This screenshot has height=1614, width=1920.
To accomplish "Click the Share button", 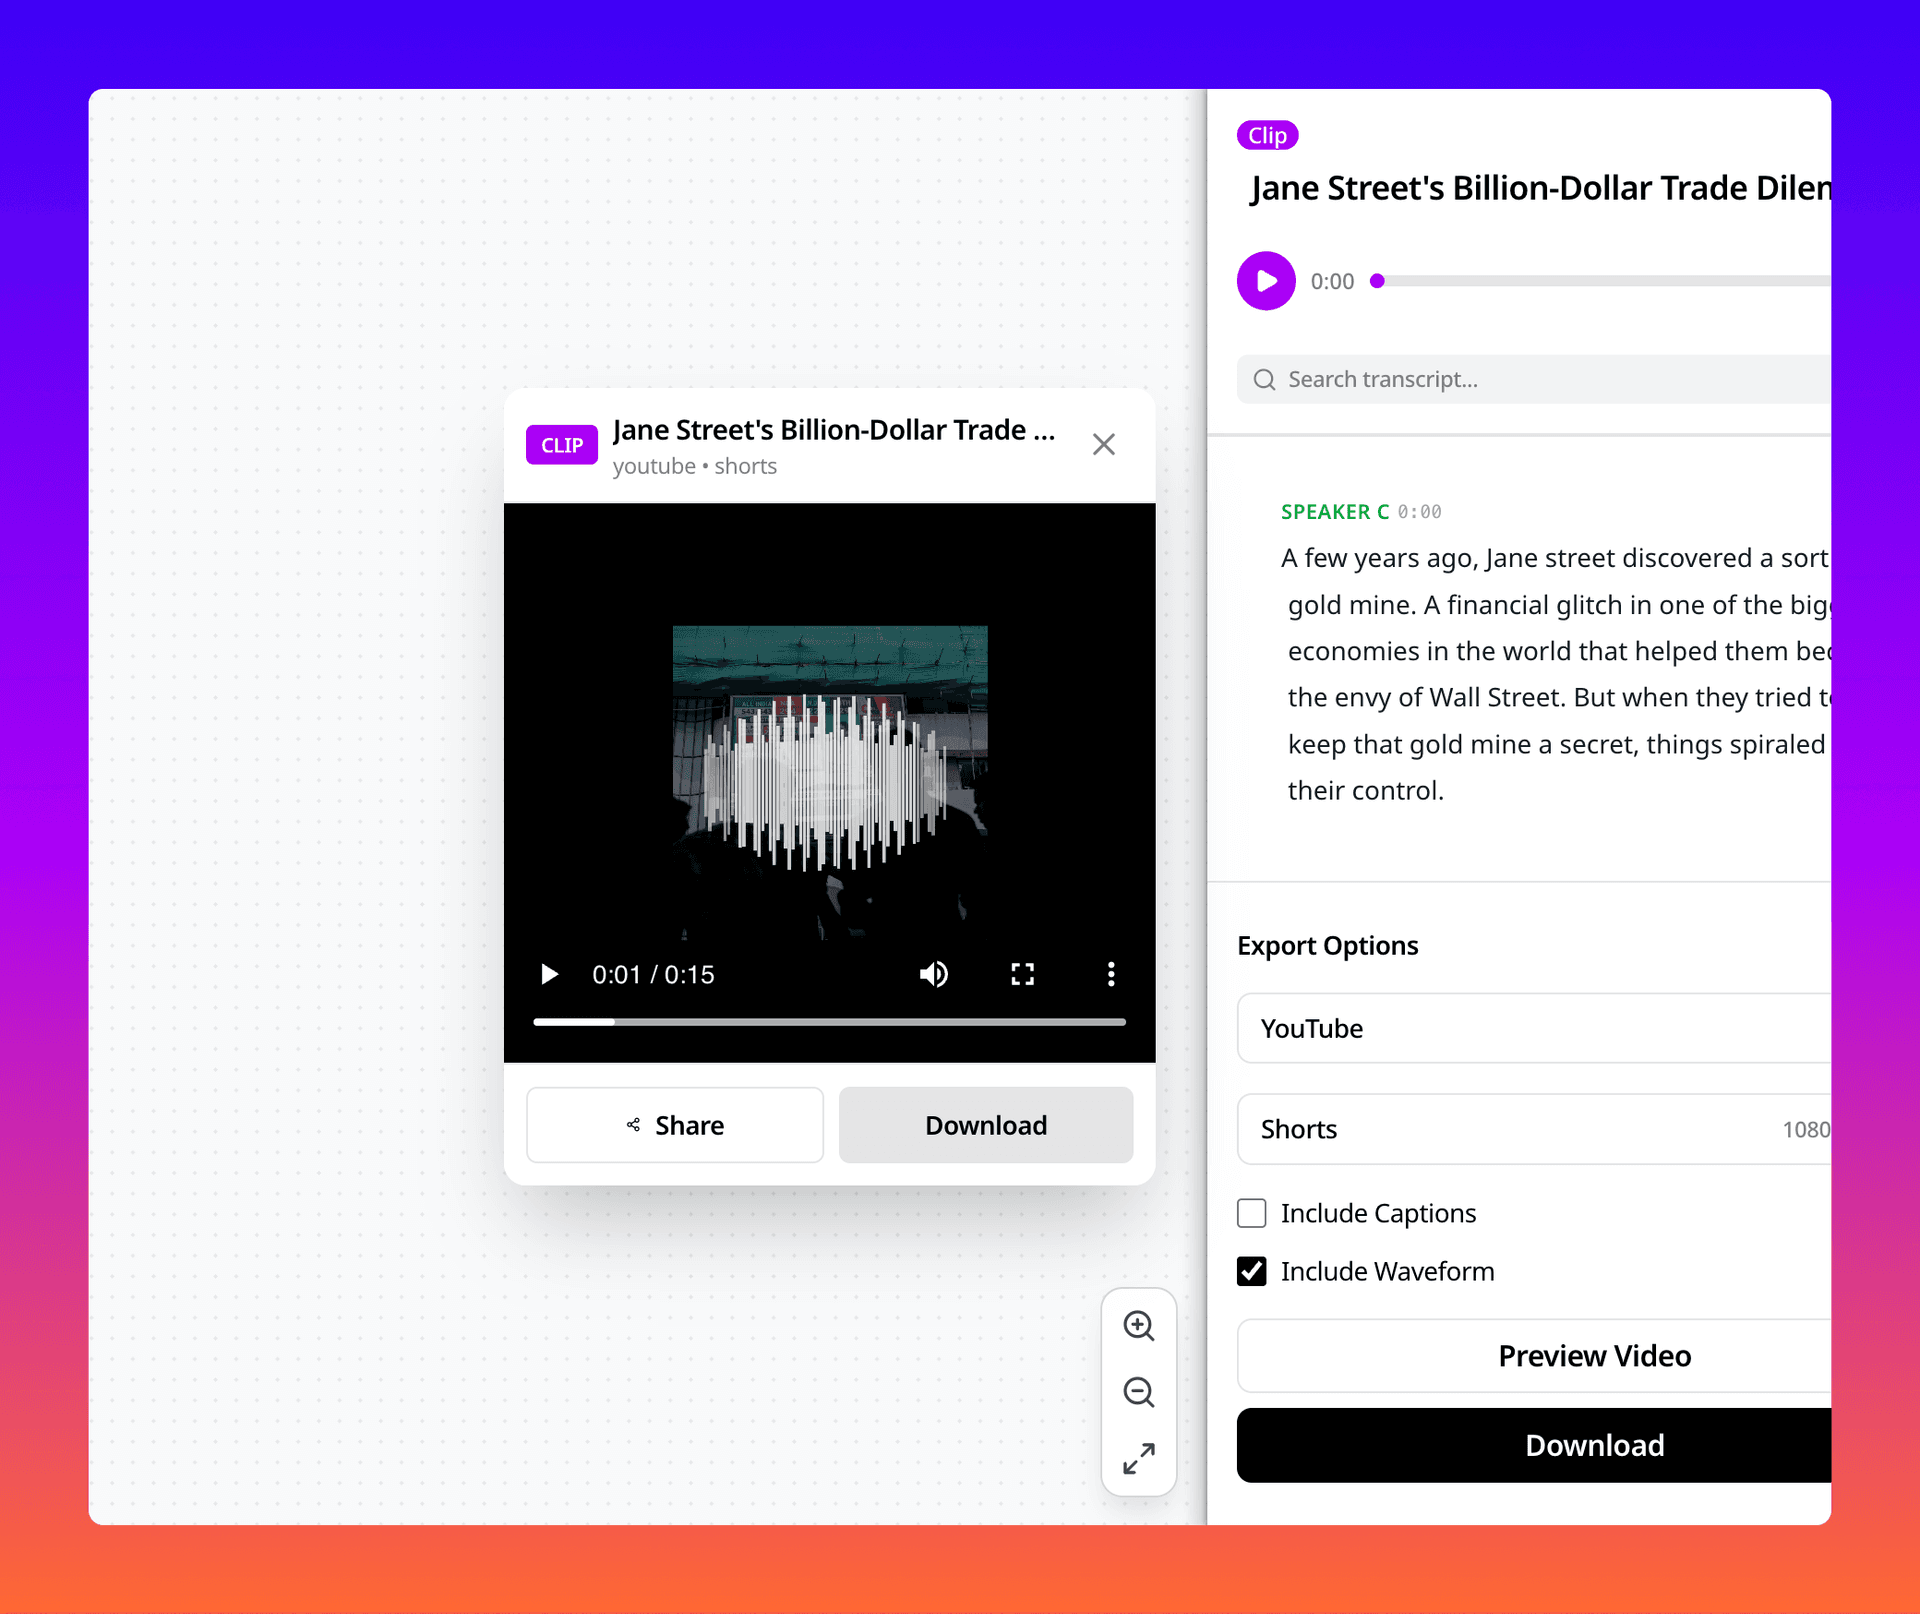I will pos(675,1125).
